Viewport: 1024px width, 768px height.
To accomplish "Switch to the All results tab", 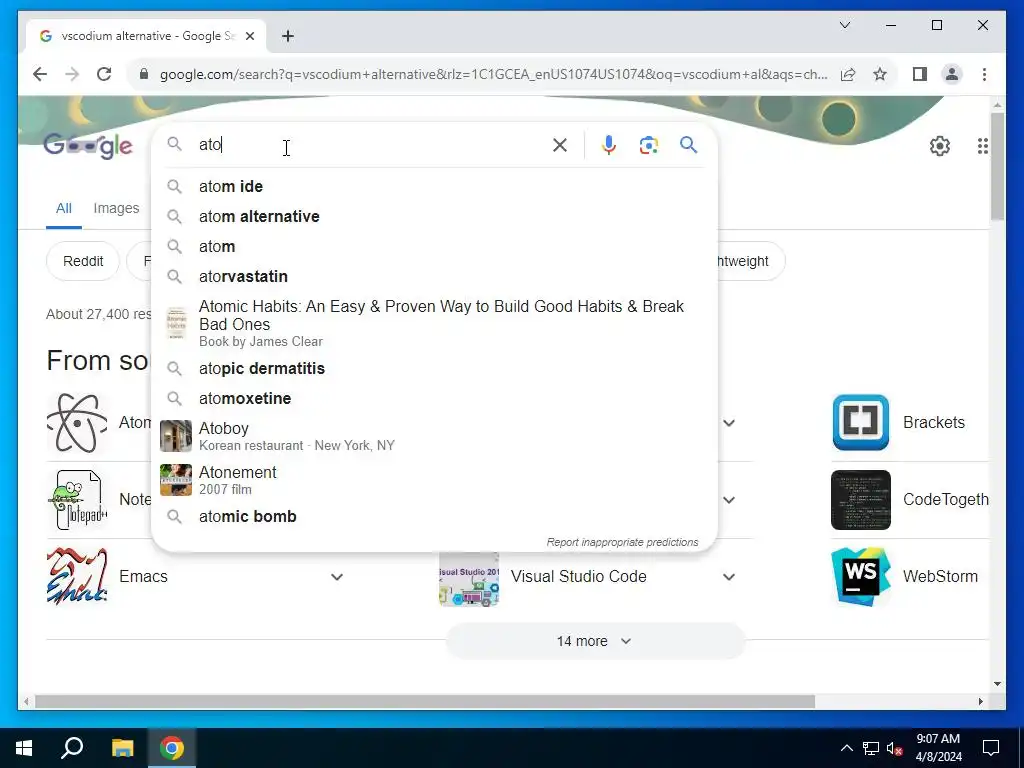I will coord(63,208).
